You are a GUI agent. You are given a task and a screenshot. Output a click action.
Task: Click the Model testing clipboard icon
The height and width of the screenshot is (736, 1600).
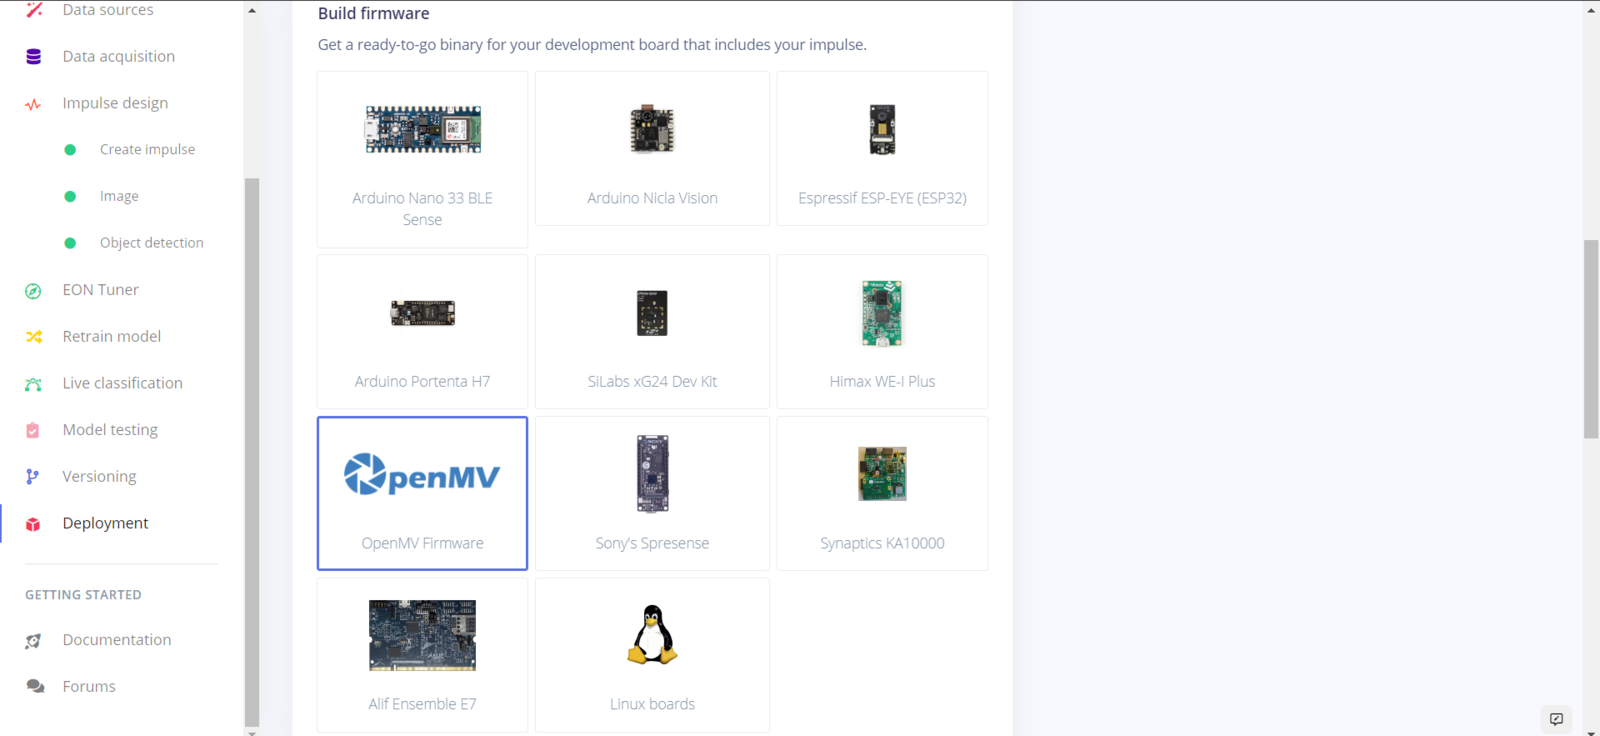pos(33,430)
